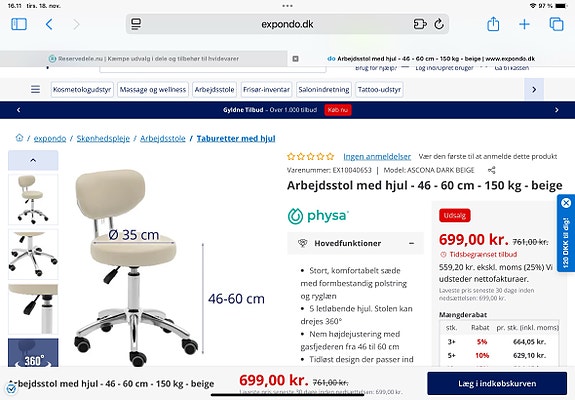Reload the expondo.dk page

pos(439,24)
